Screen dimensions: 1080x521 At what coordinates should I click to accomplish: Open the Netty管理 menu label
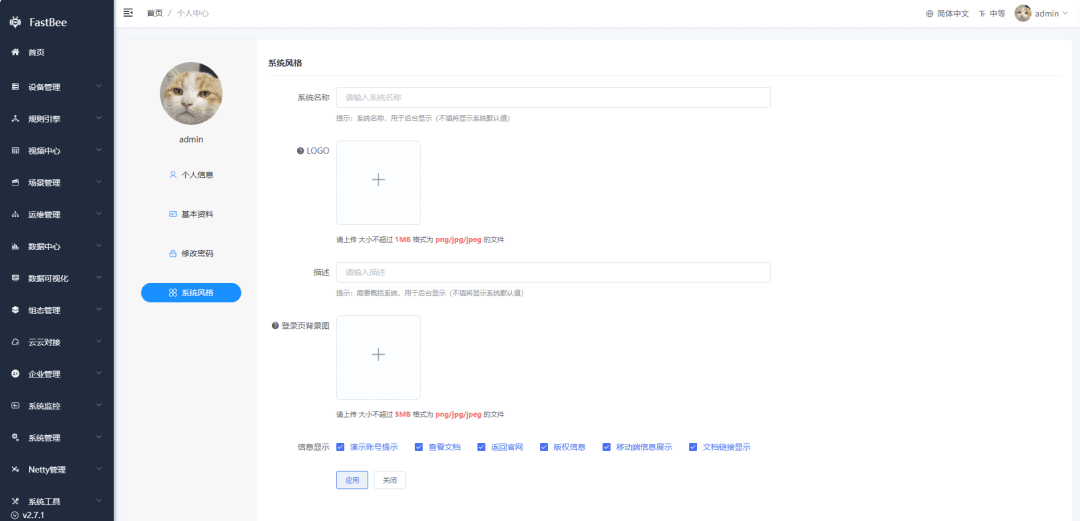[47, 470]
